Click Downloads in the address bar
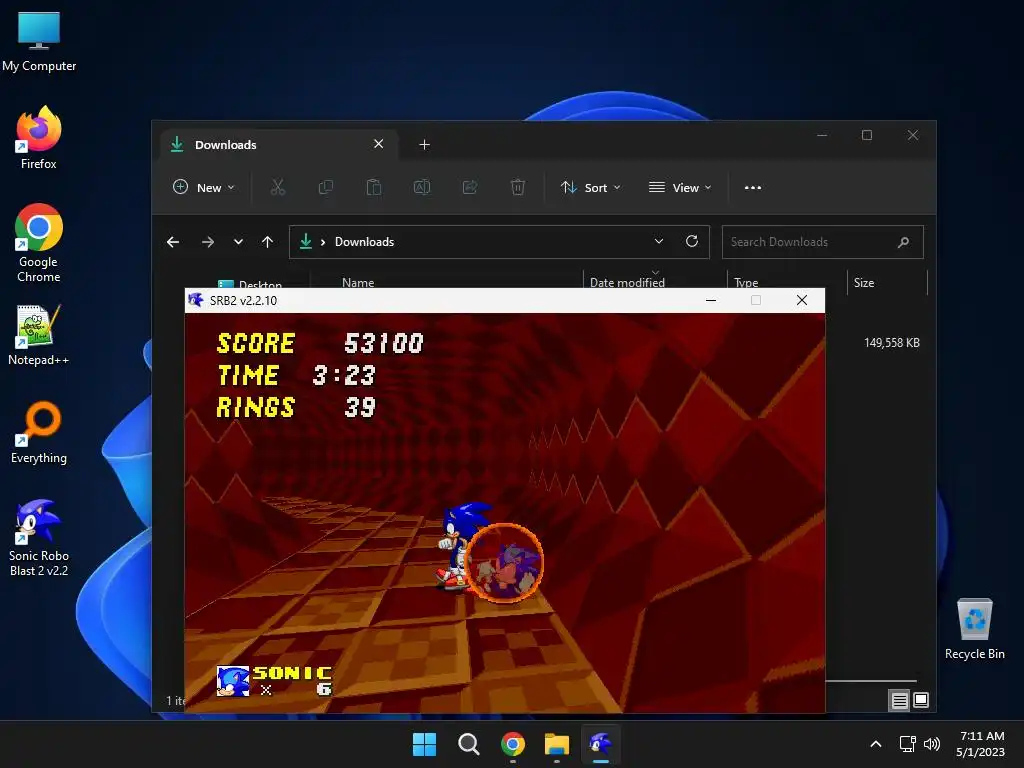The height and width of the screenshot is (768, 1024). (364, 242)
